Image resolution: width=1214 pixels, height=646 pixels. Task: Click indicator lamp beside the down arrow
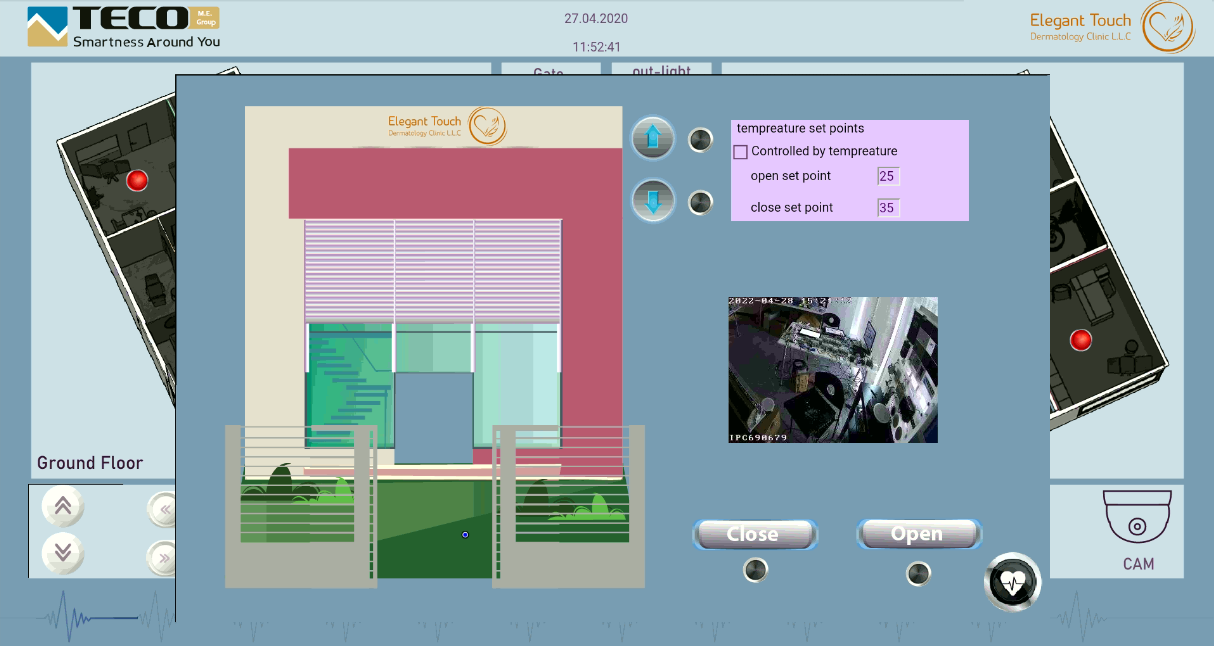(x=701, y=203)
